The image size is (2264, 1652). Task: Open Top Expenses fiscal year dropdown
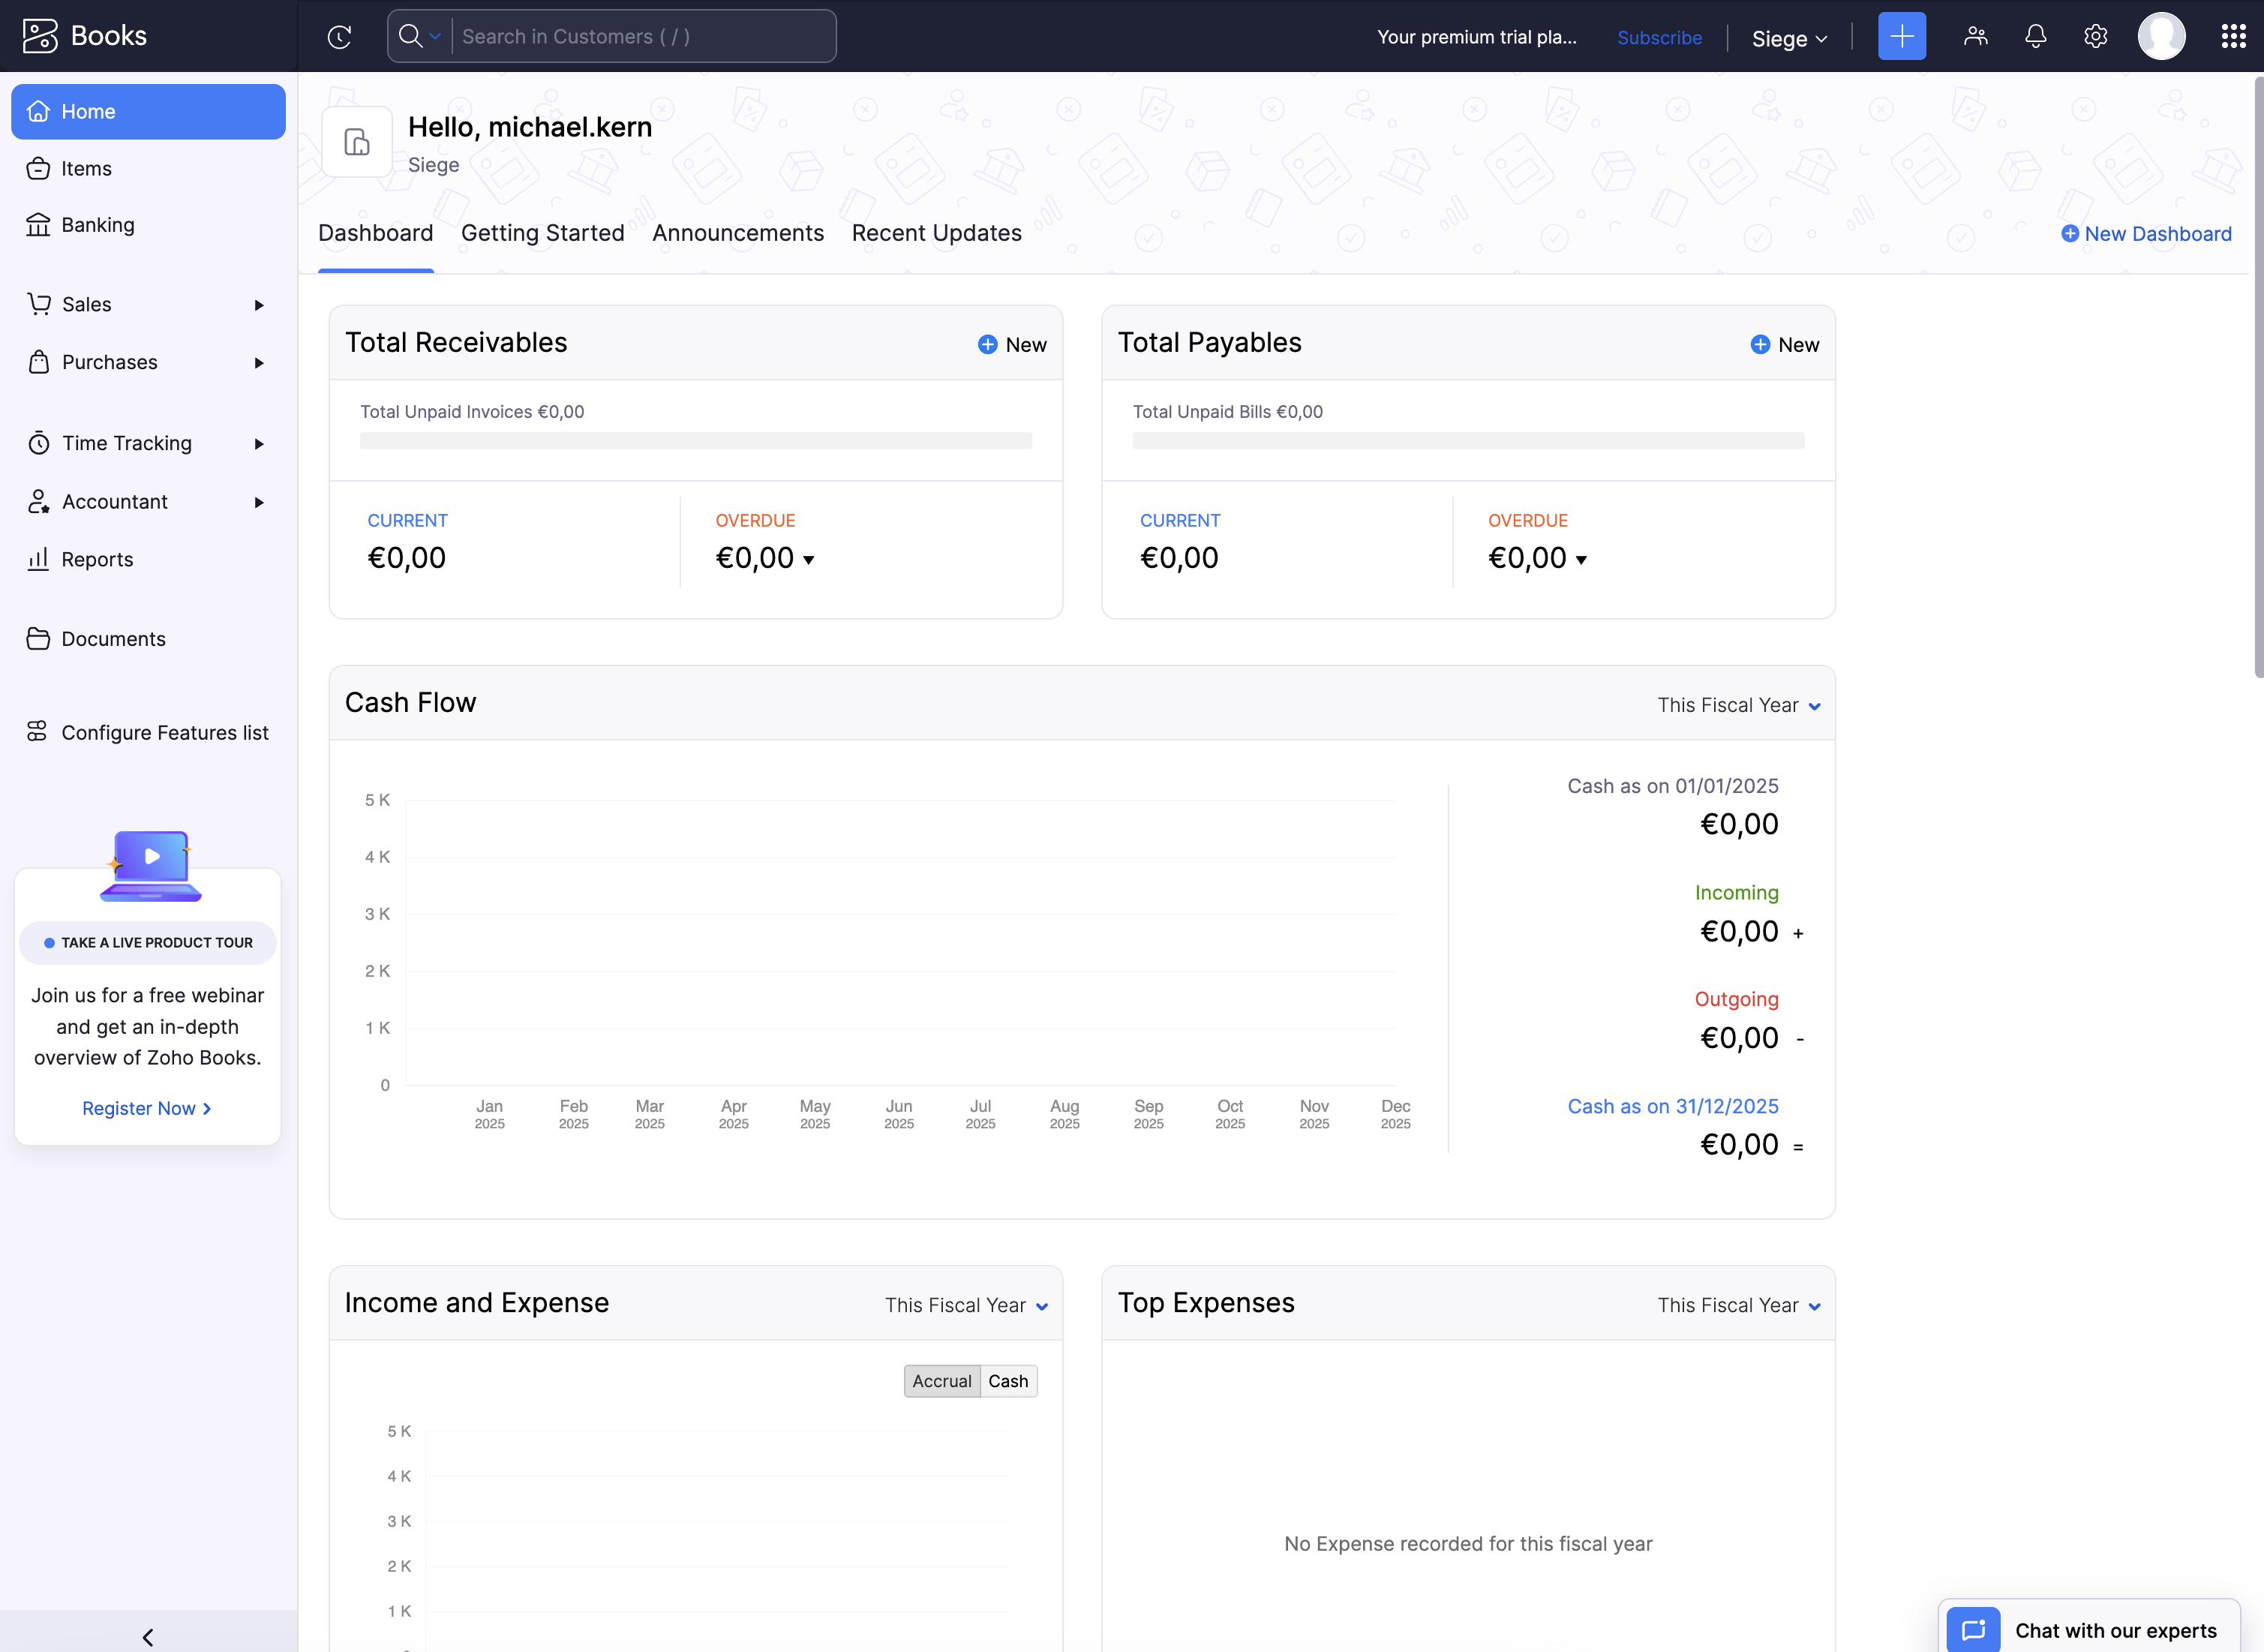pyautogui.click(x=1738, y=1305)
